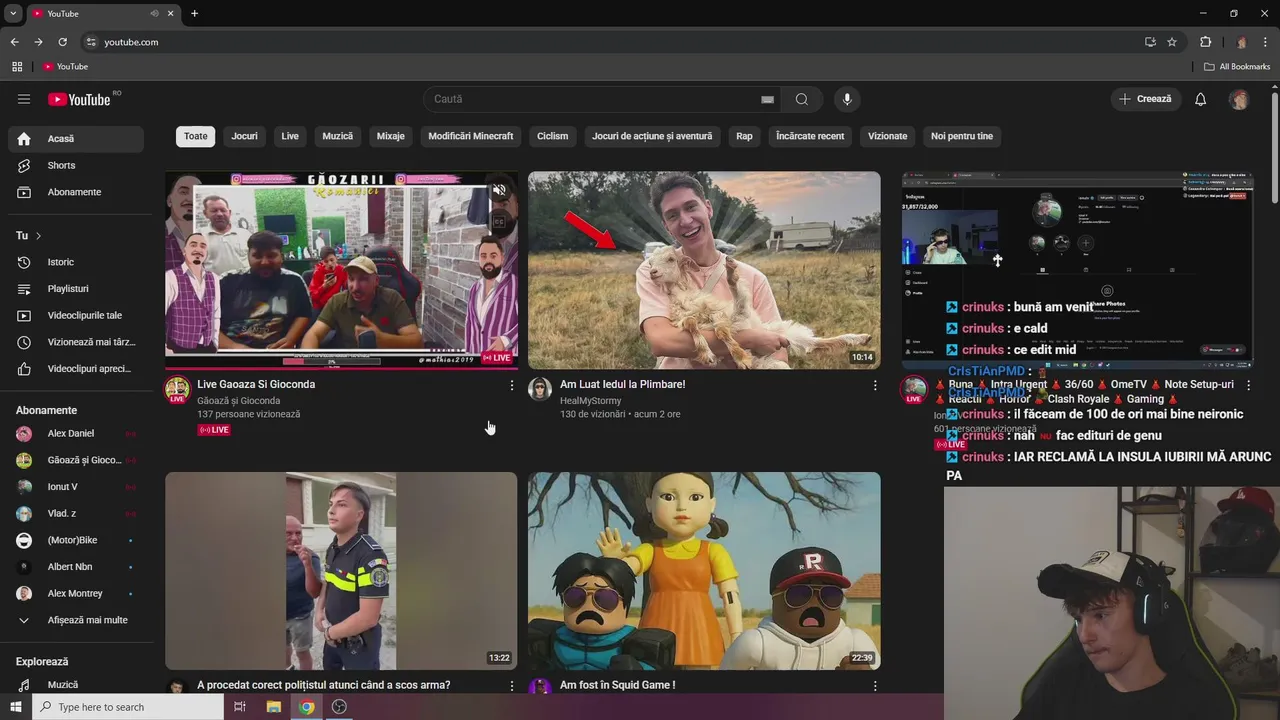Open Shorts from sidebar
The height and width of the screenshot is (720, 1280).
[x=76, y=165]
